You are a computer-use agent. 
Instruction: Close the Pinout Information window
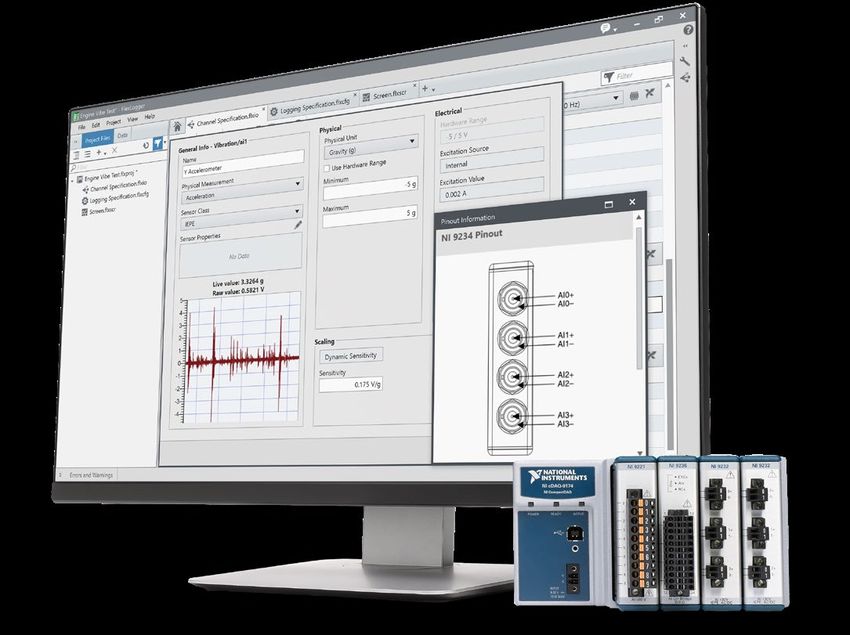coord(632,202)
